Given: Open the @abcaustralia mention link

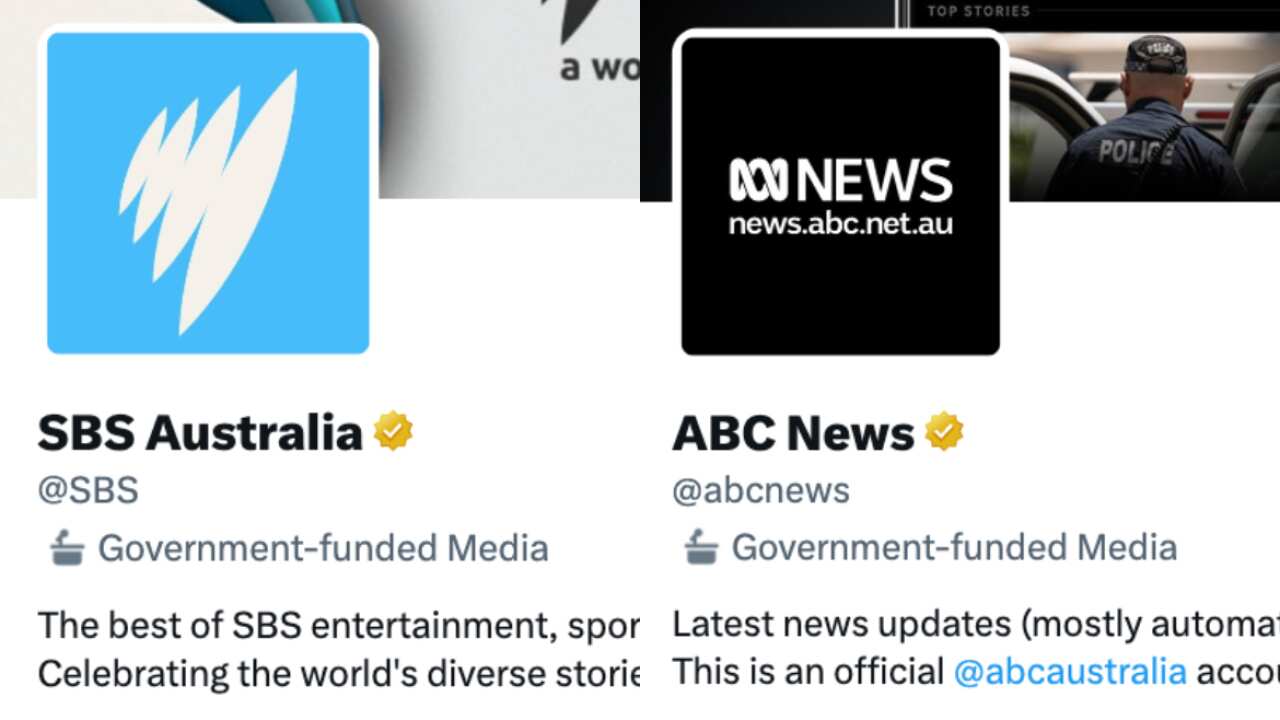Looking at the screenshot, I should tap(1070, 671).
